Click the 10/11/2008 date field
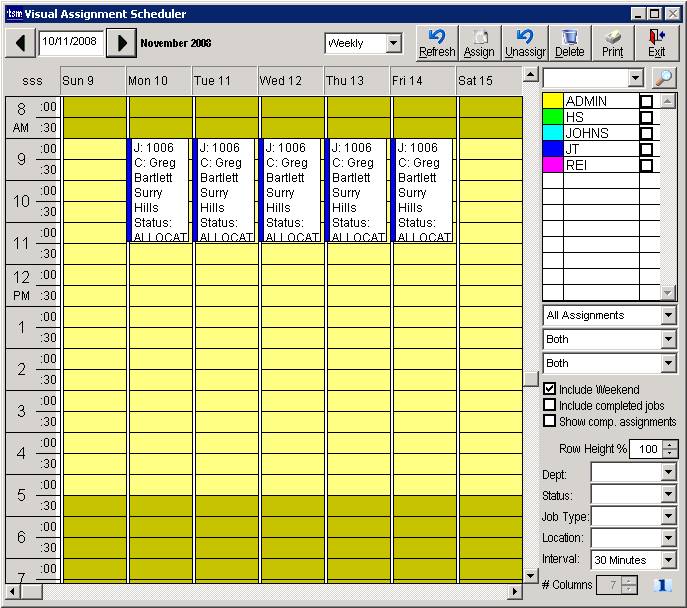Image resolution: width=687 pixels, height=608 pixels. [x=70, y=43]
